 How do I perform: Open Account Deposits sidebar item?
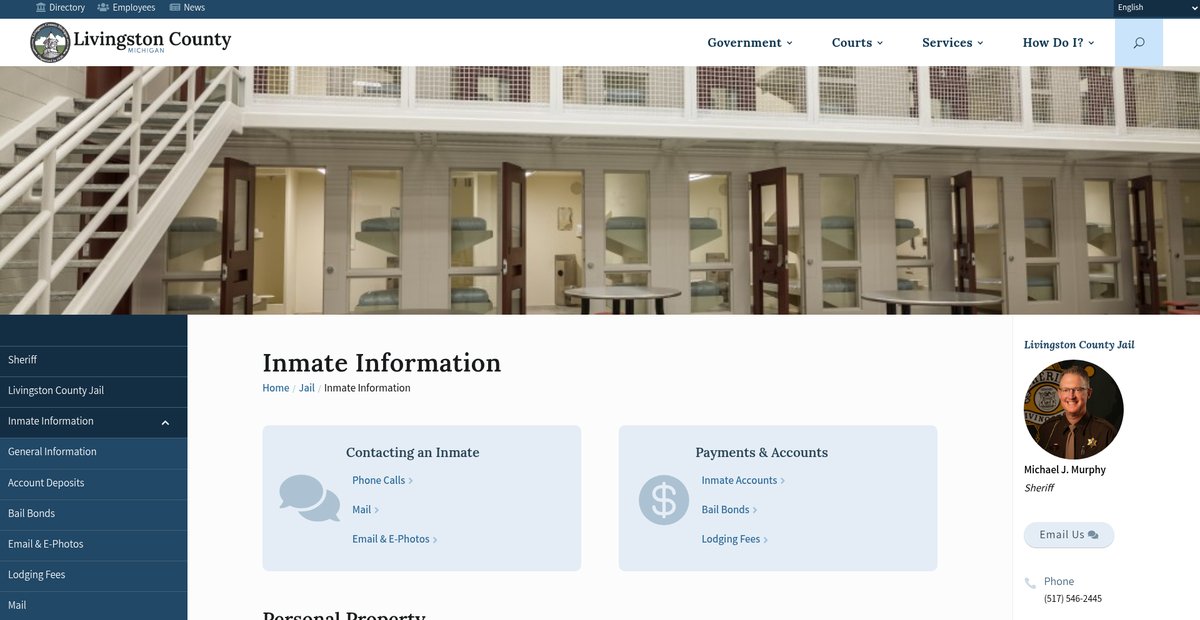[x=93, y=483]
